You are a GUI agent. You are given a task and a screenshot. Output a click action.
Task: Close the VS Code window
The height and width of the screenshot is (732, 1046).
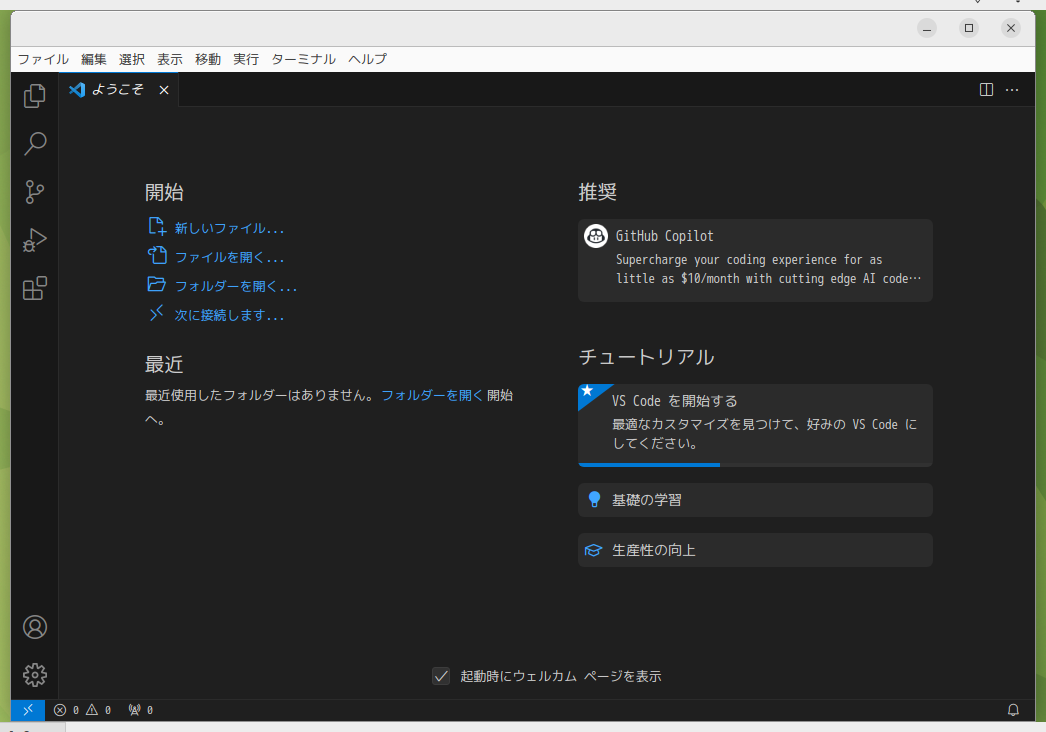(x=1011, y=28)
